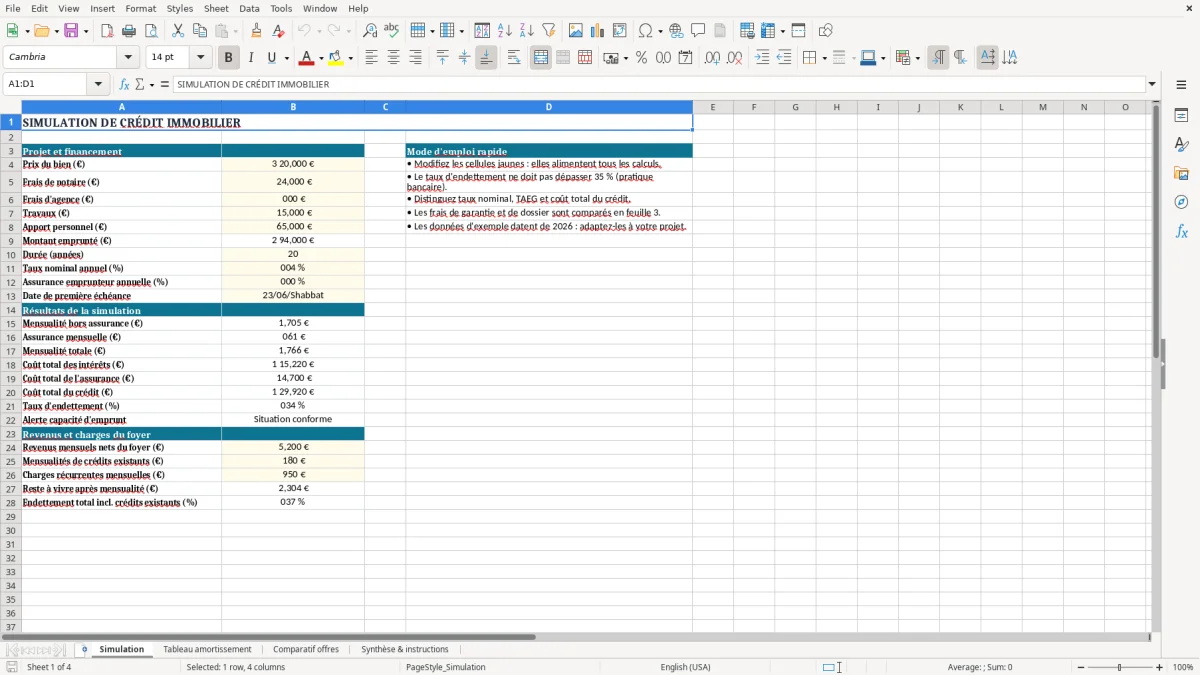
Task: Open the Borders dropdown arrow
Action: 823,58
